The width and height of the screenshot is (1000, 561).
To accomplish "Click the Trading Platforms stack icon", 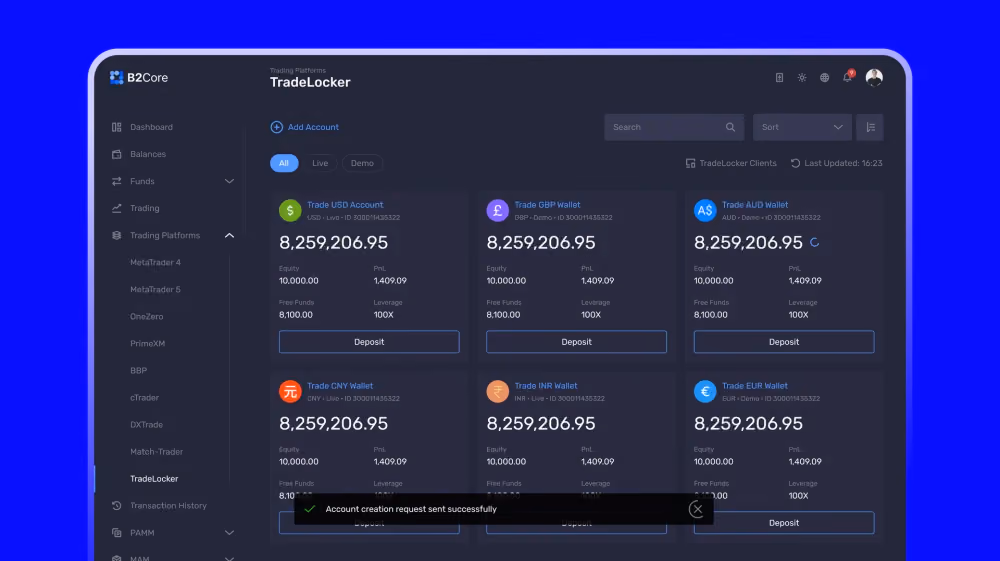I will pos(117,235).
